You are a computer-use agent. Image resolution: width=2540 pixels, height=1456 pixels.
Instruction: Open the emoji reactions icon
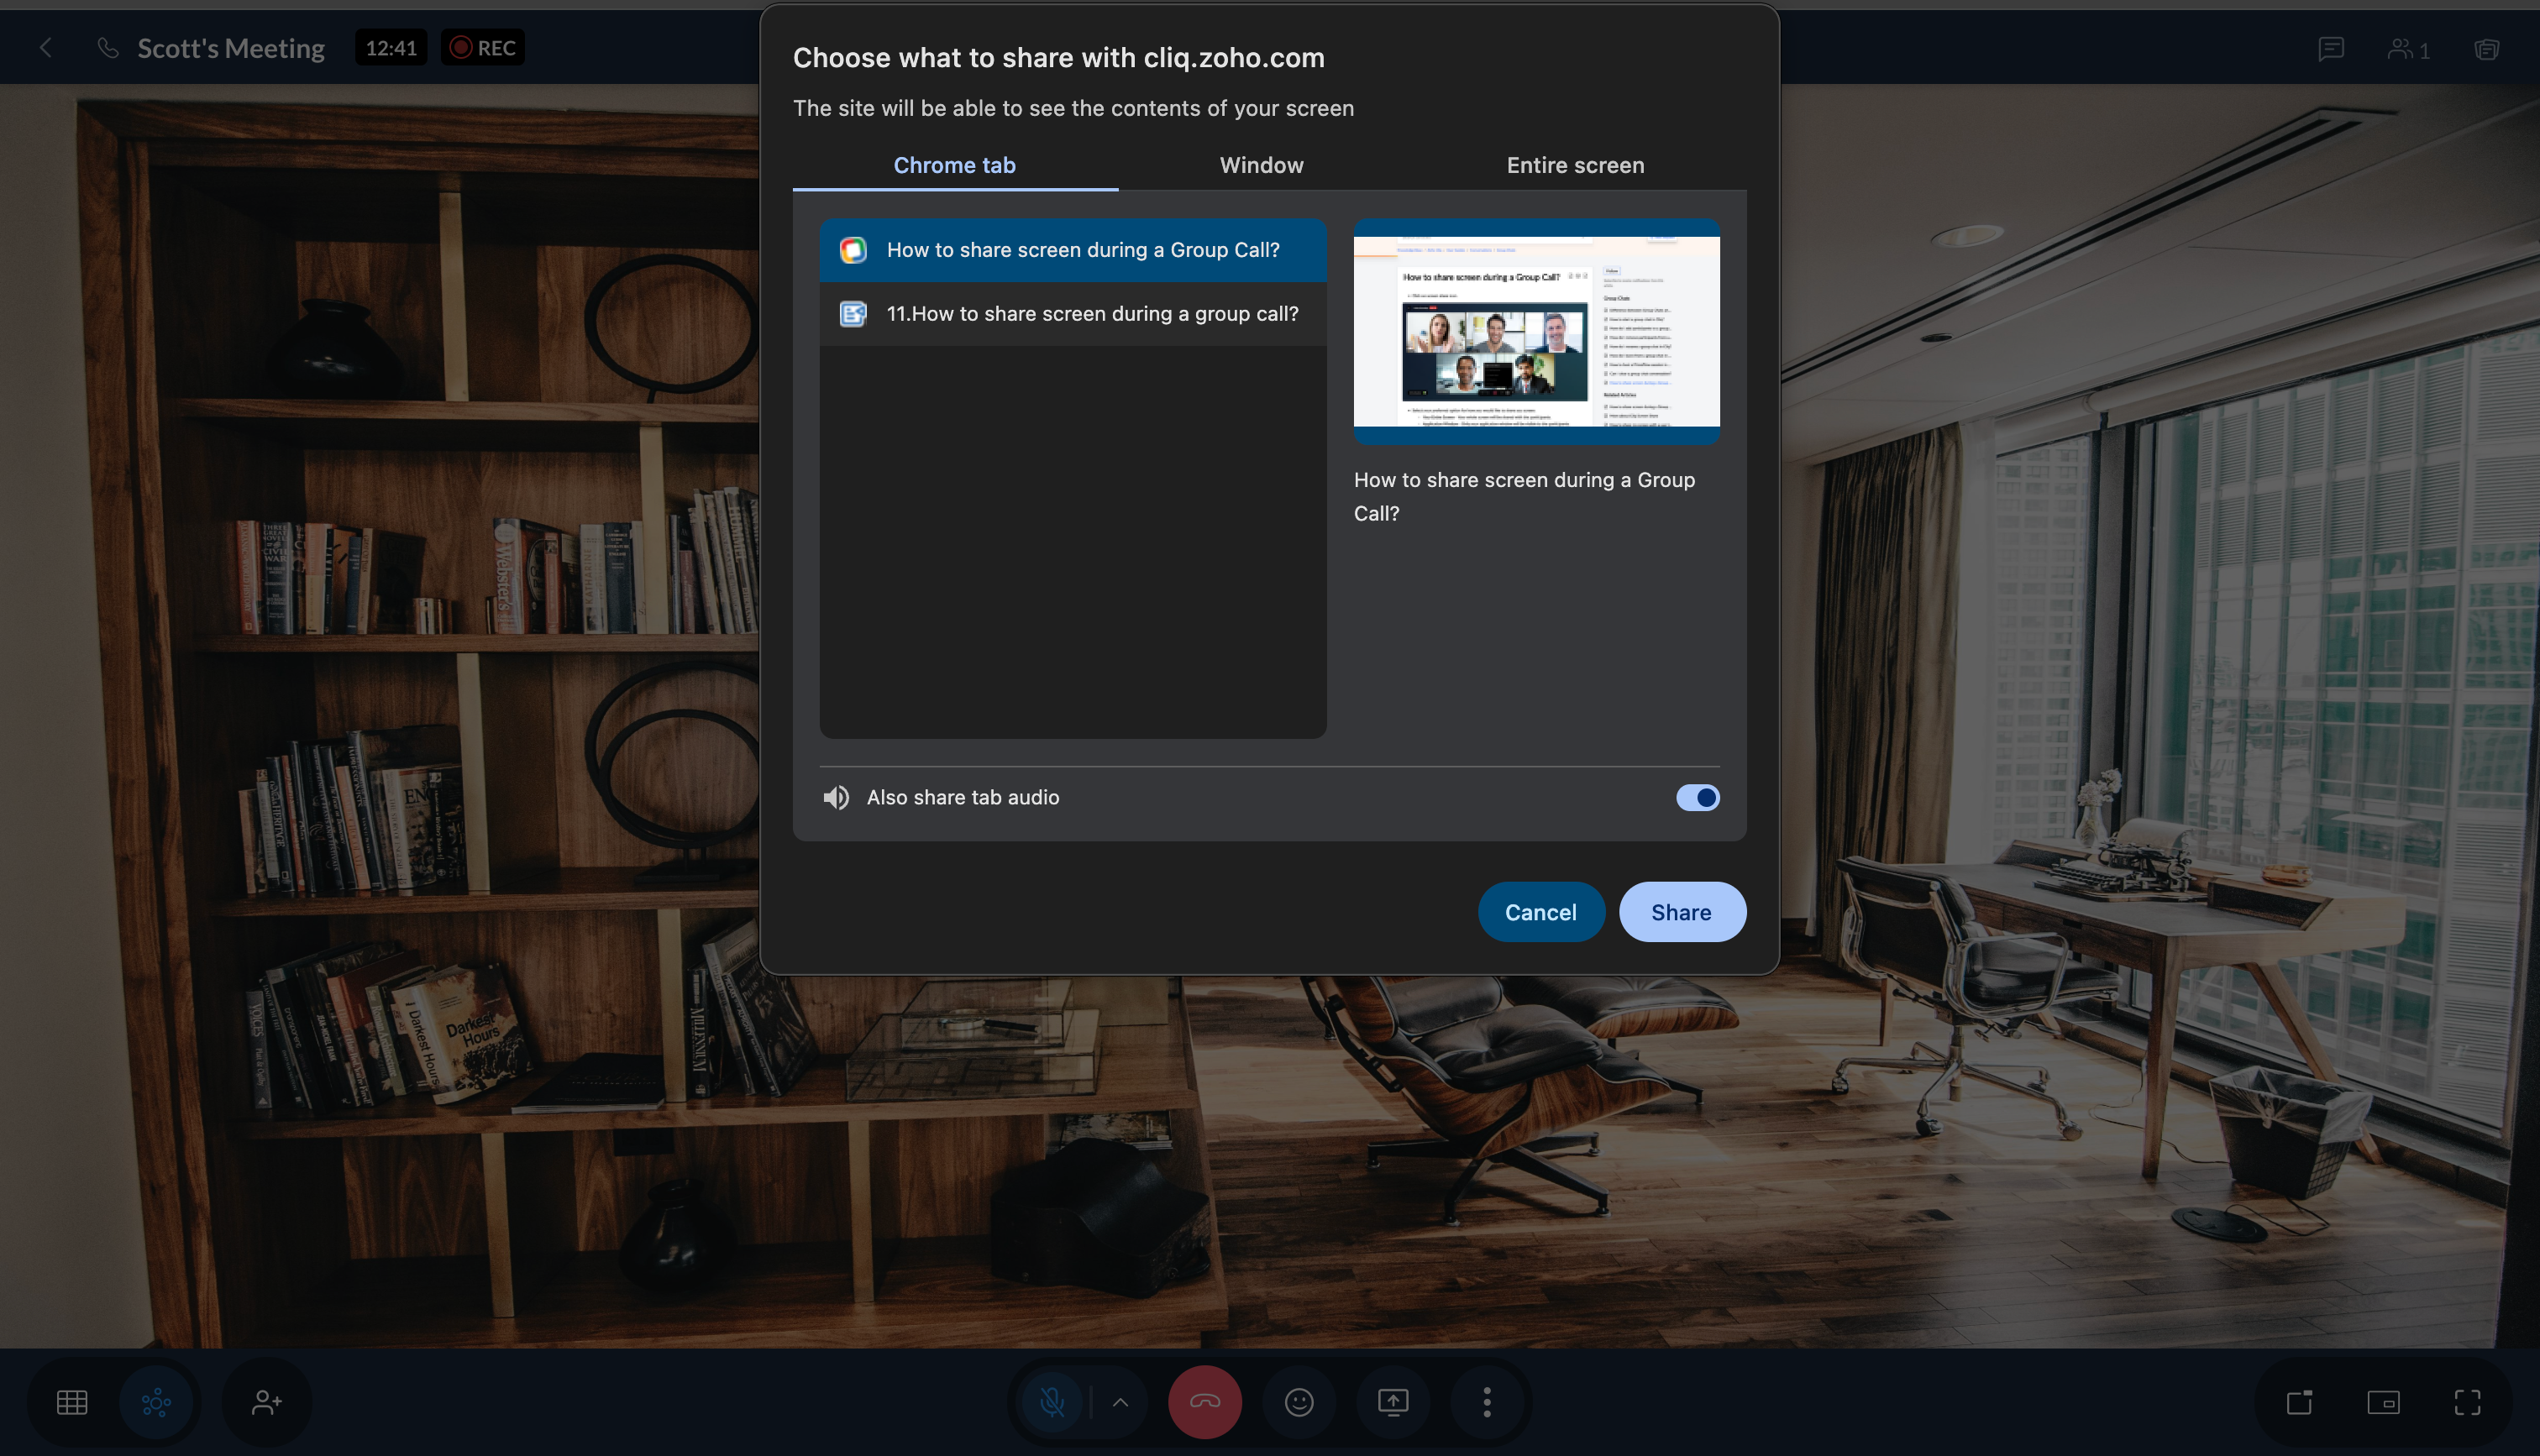pyautogui.click(x=1299, y=1402)
